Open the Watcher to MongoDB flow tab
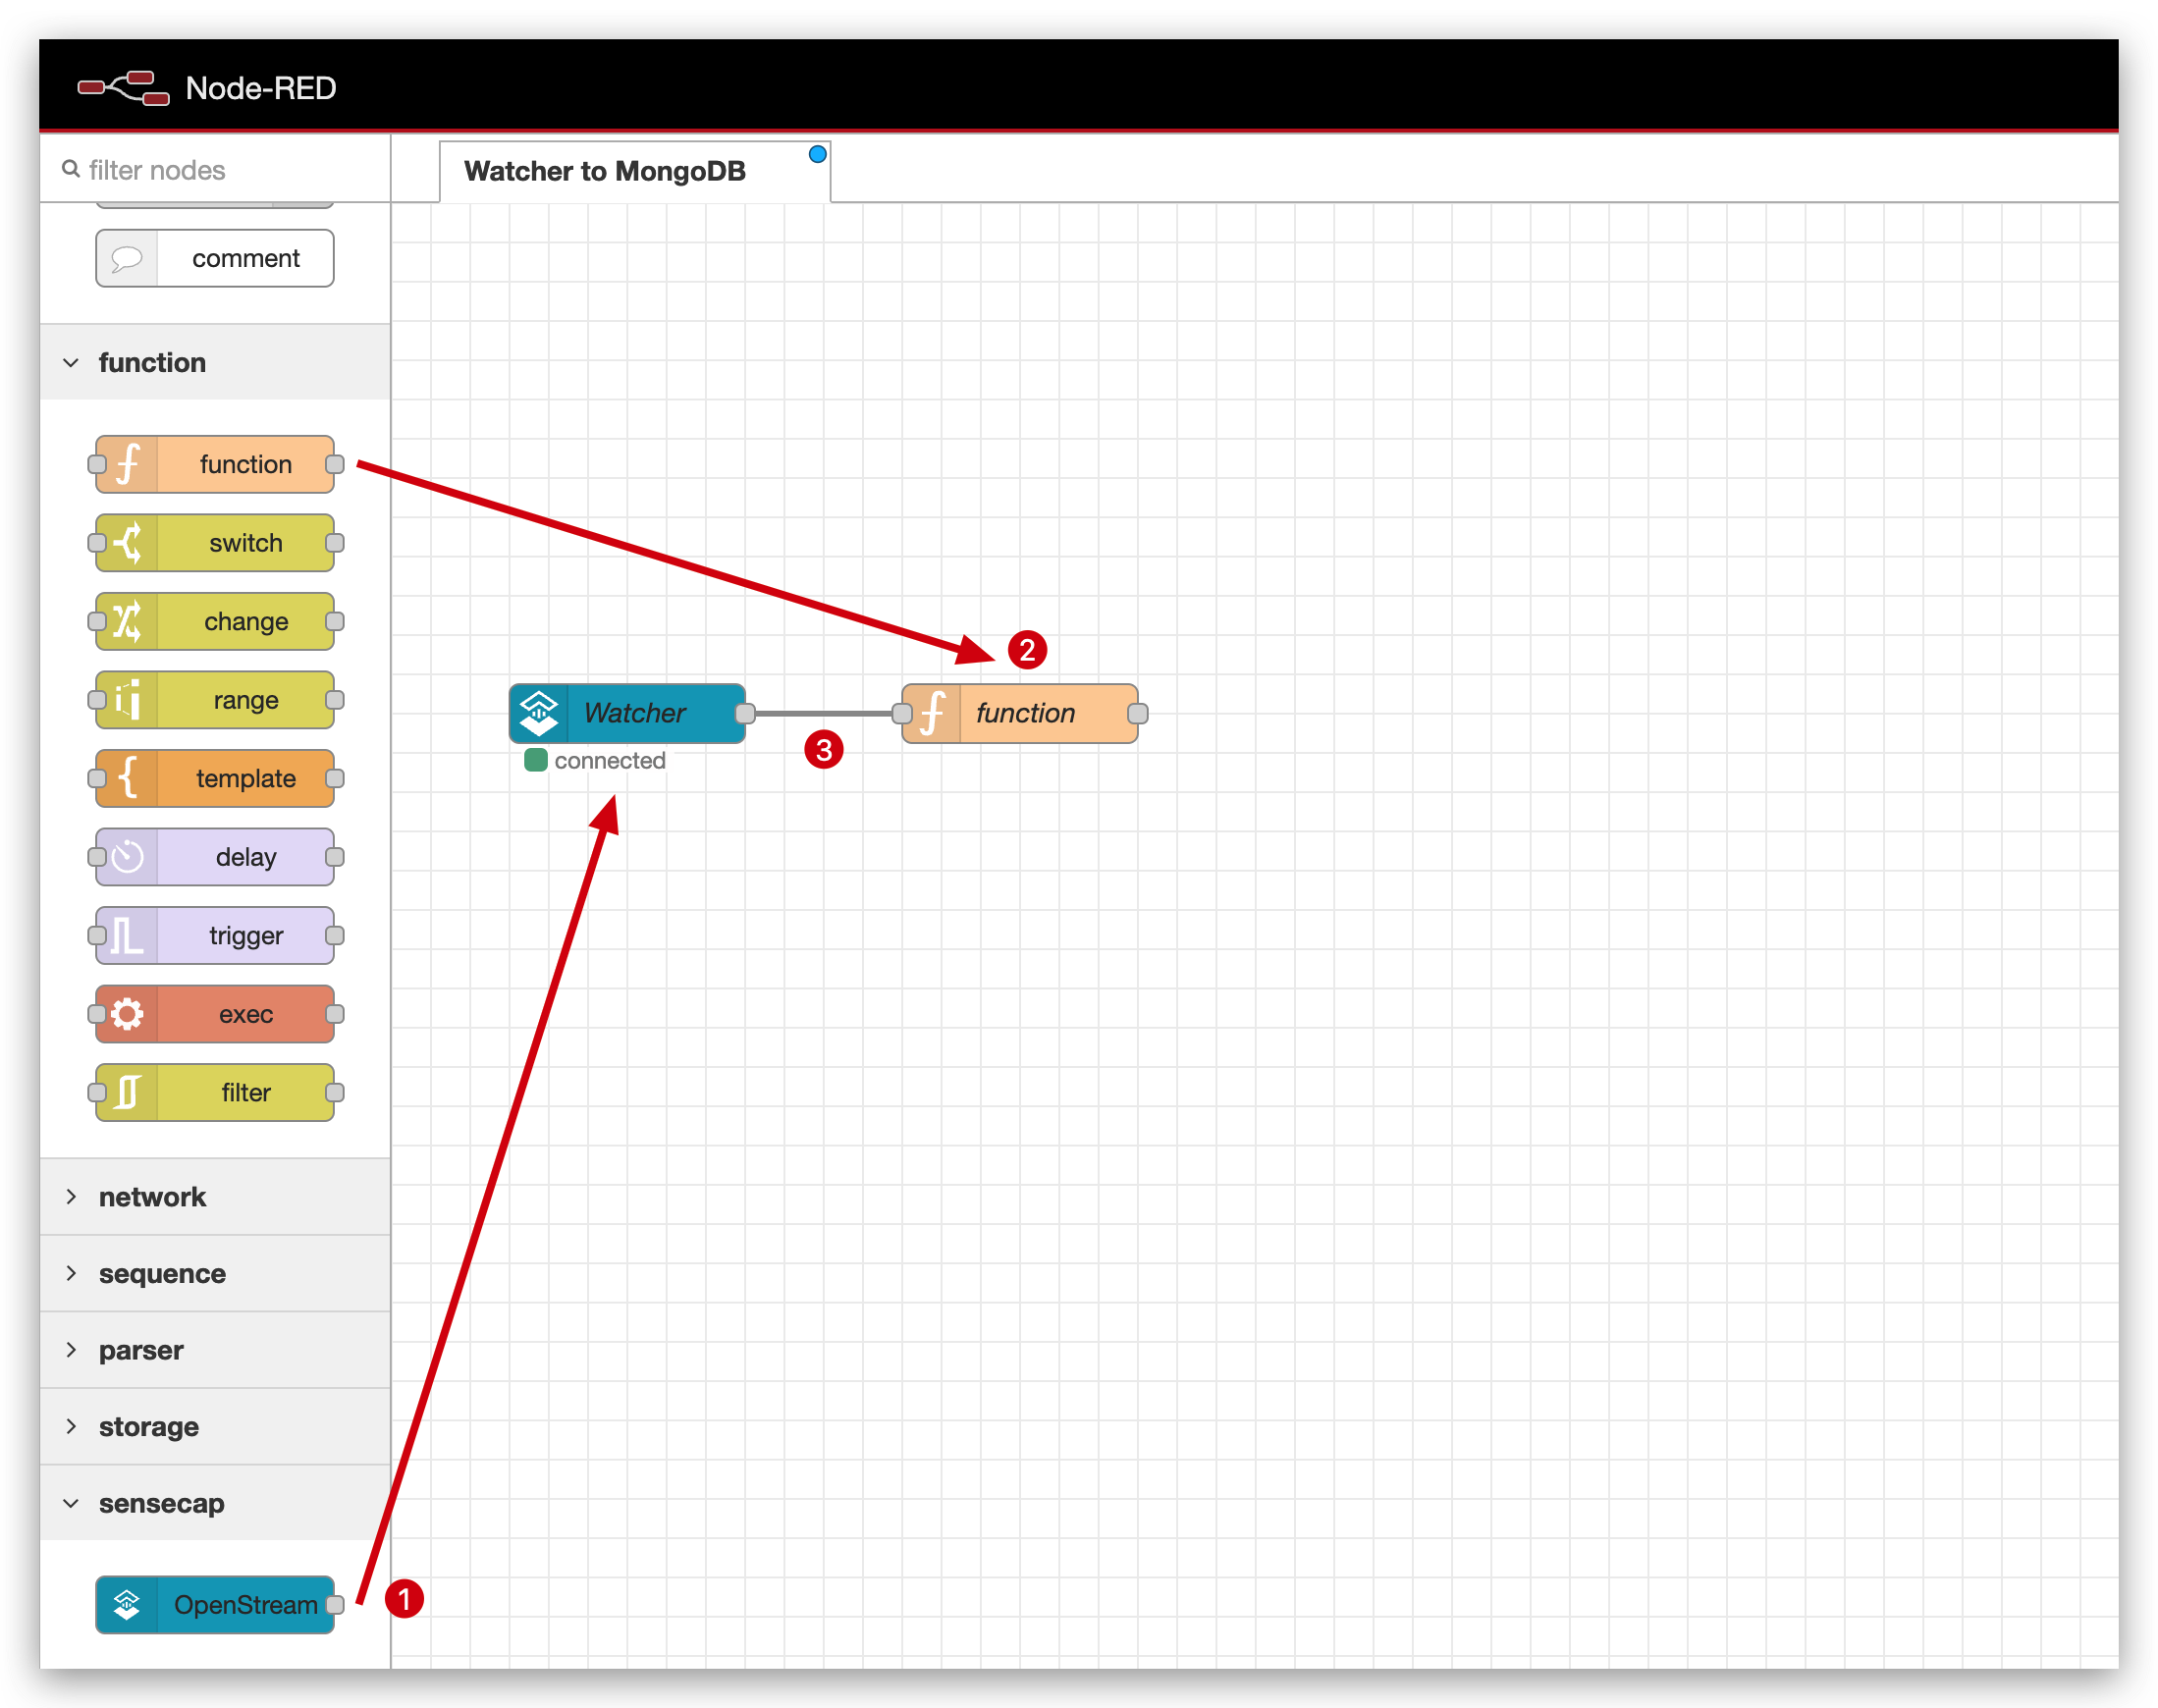This screenshot has height=1708, width=2158. pyautogui.click(x=635, y=172)
